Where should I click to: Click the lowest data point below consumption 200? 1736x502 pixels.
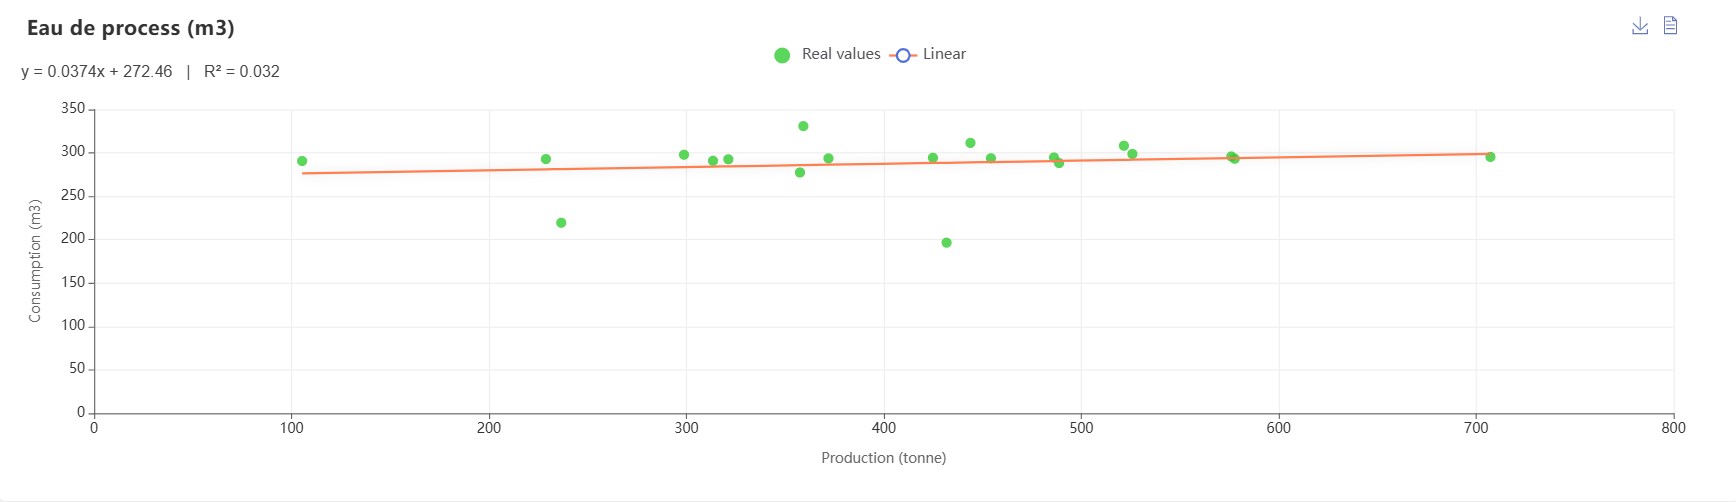946,243
